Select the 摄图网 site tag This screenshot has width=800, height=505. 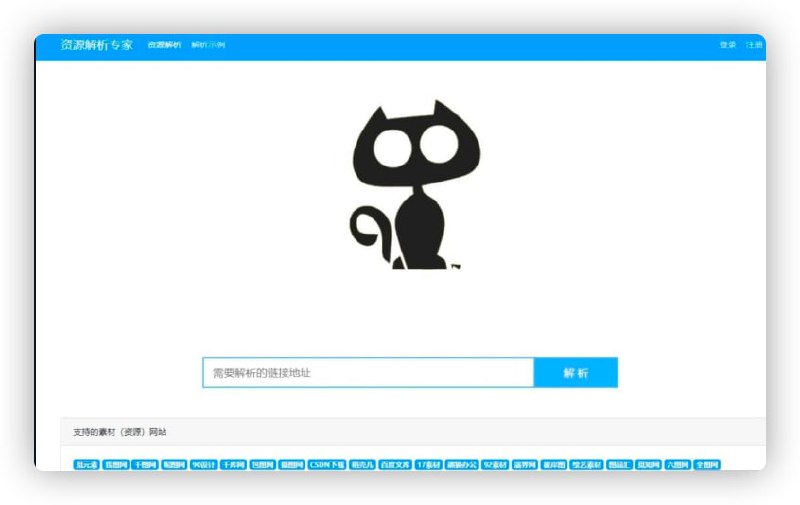coord(292,465)
